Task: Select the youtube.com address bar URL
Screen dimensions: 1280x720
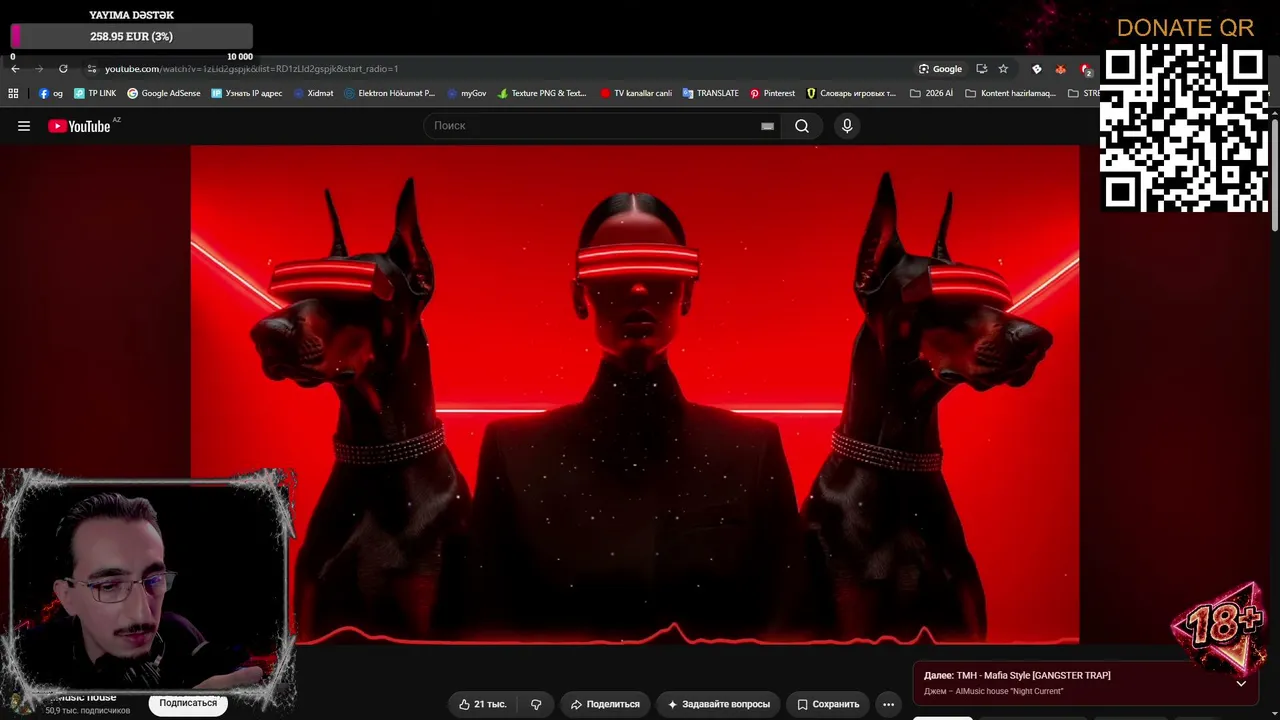Action: click(251, 69)
